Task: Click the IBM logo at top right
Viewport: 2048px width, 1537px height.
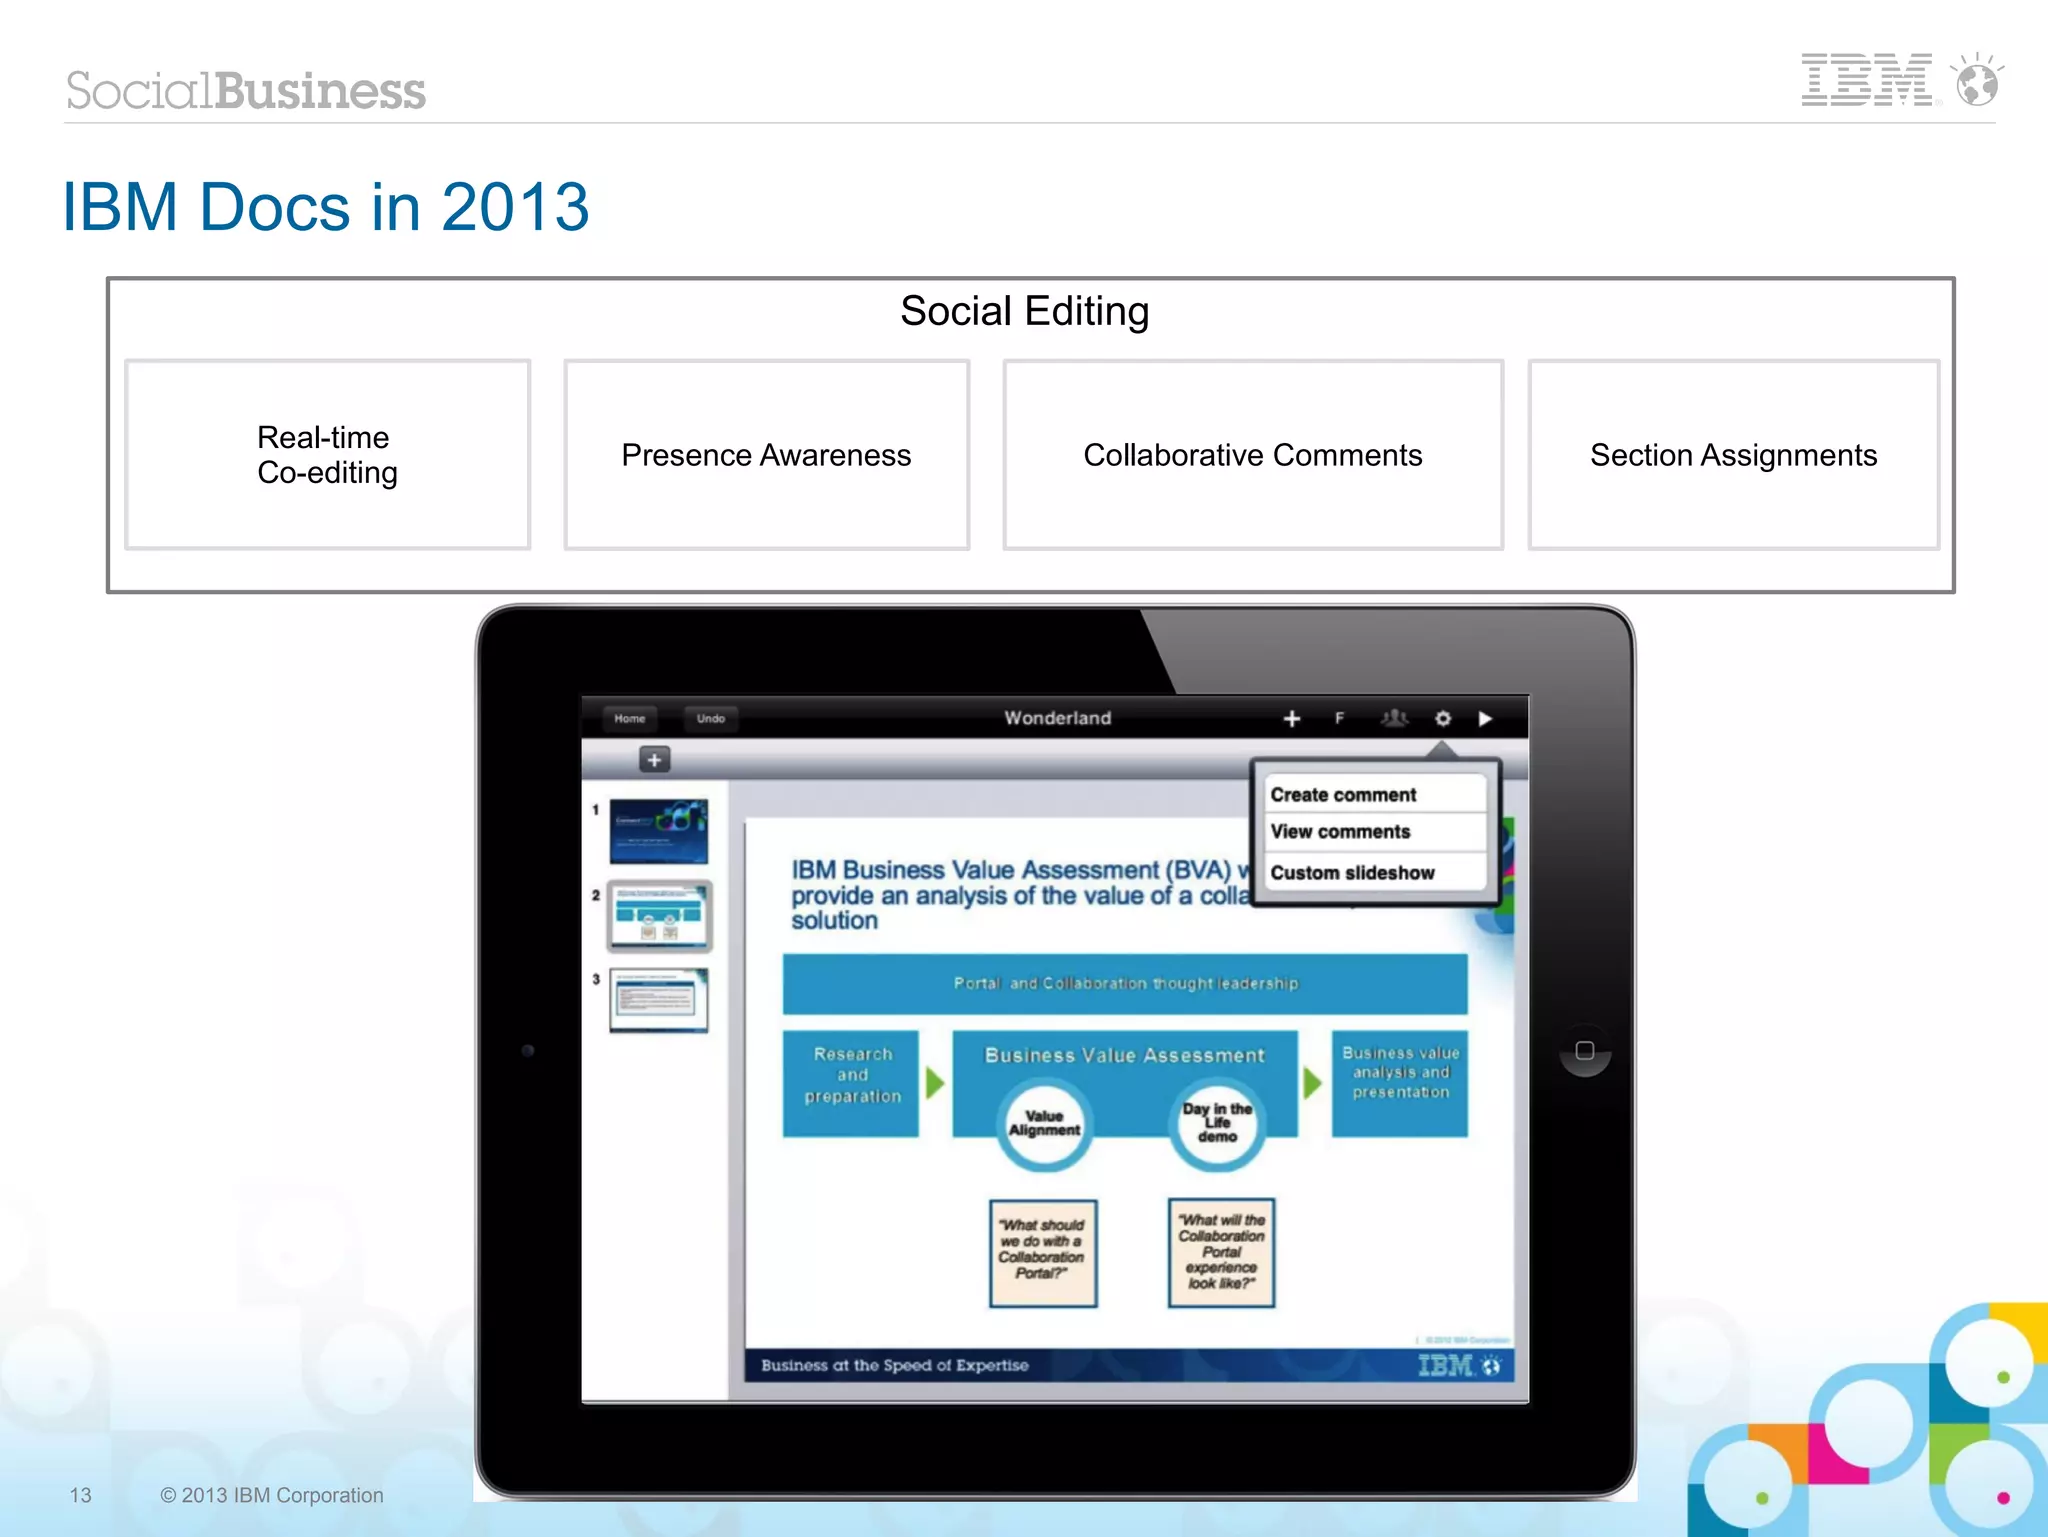Action: coord(1867,80)
